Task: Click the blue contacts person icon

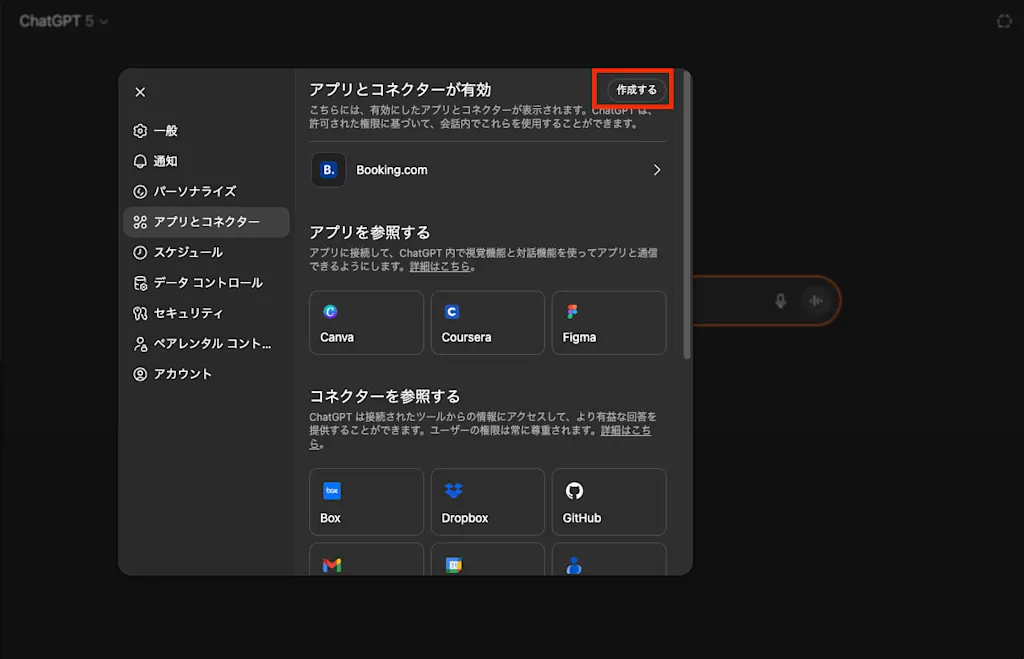Action: click(x=574, y=566)
